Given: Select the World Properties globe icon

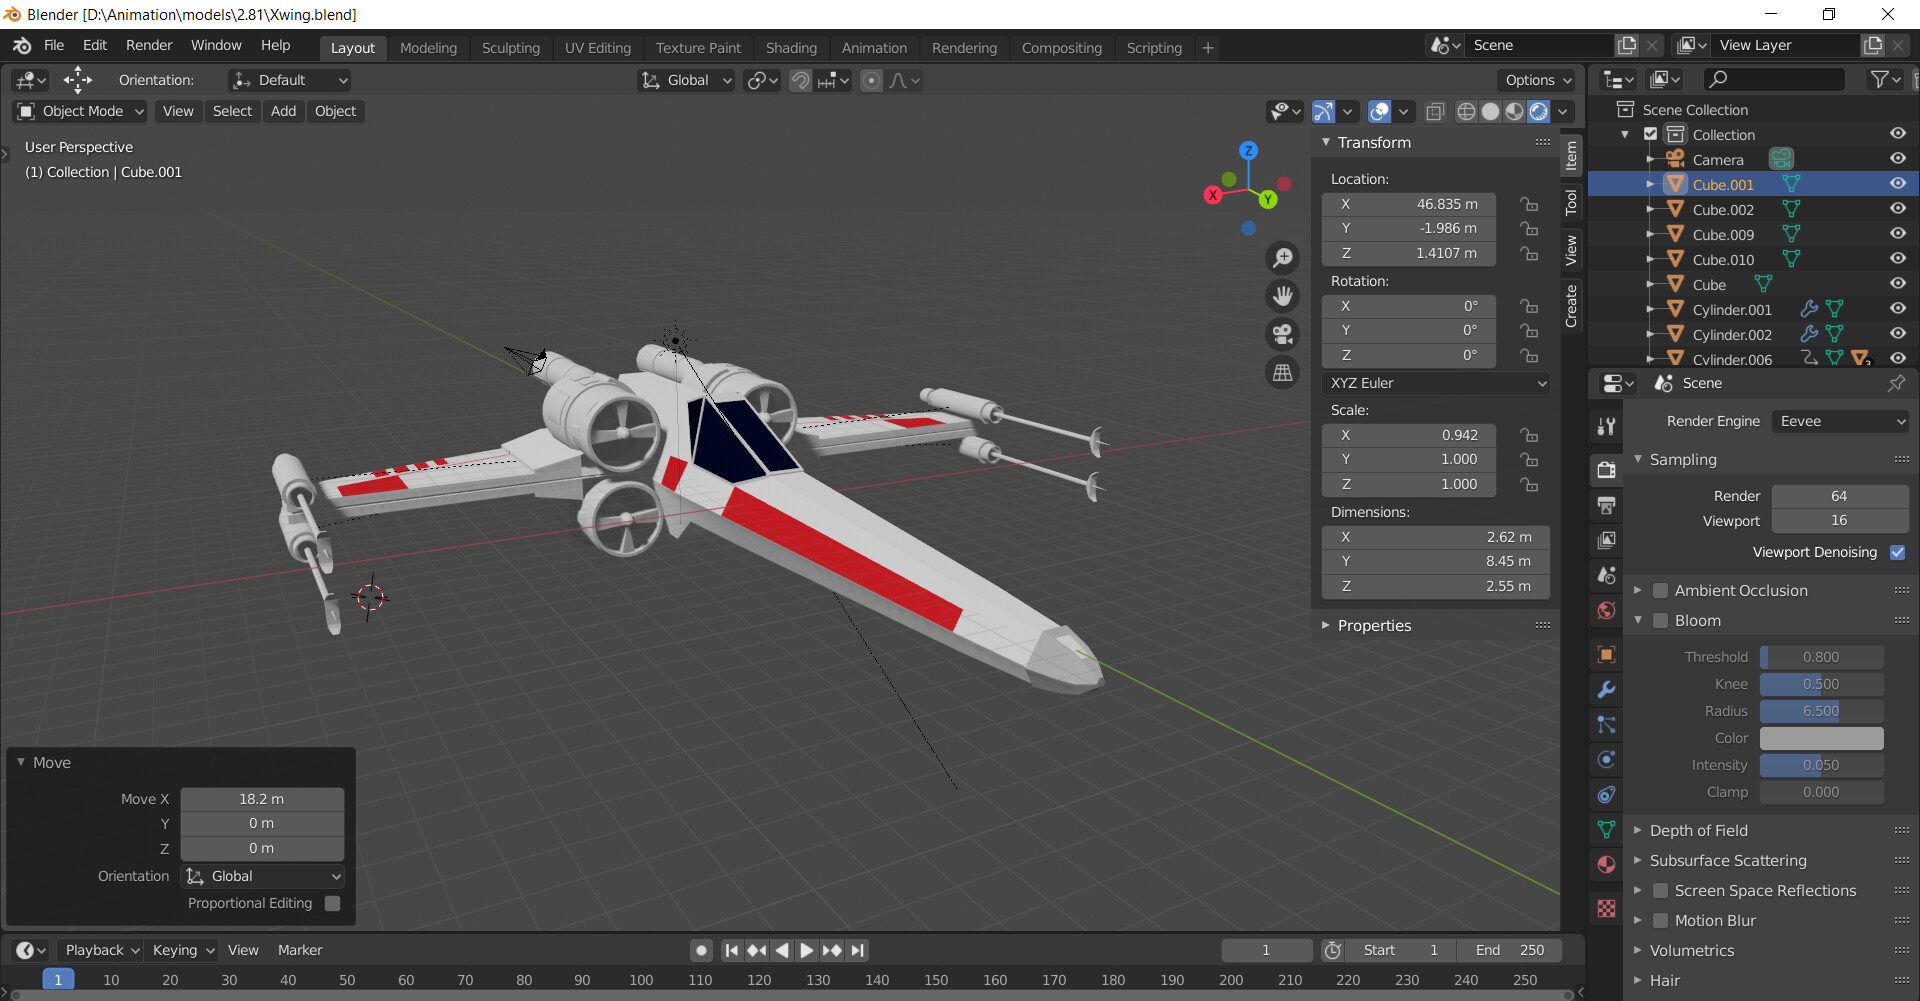Looking at the screenshot, I should [x=1607, y=610].
